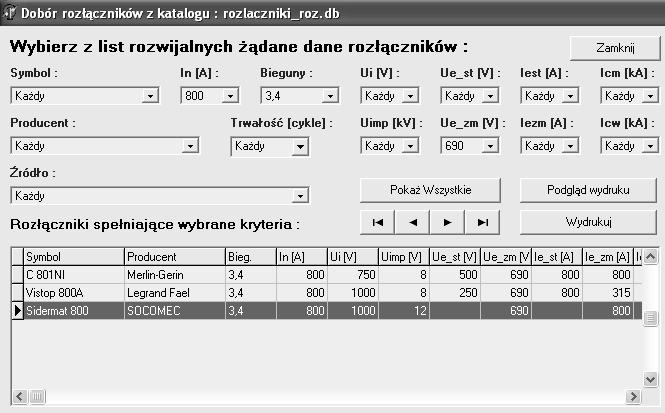Select the C 801NI row

pos(327,275)
